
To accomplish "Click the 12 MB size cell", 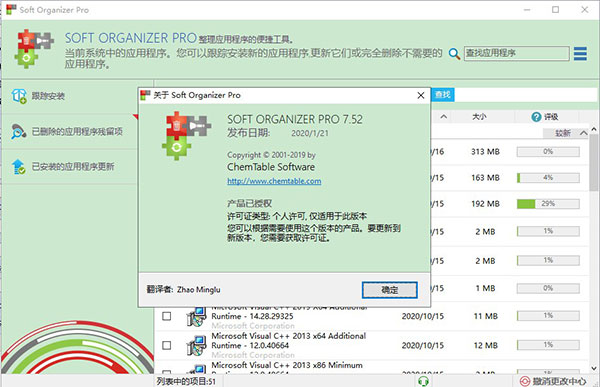I will pyautogui.click(x=486, y=345).
